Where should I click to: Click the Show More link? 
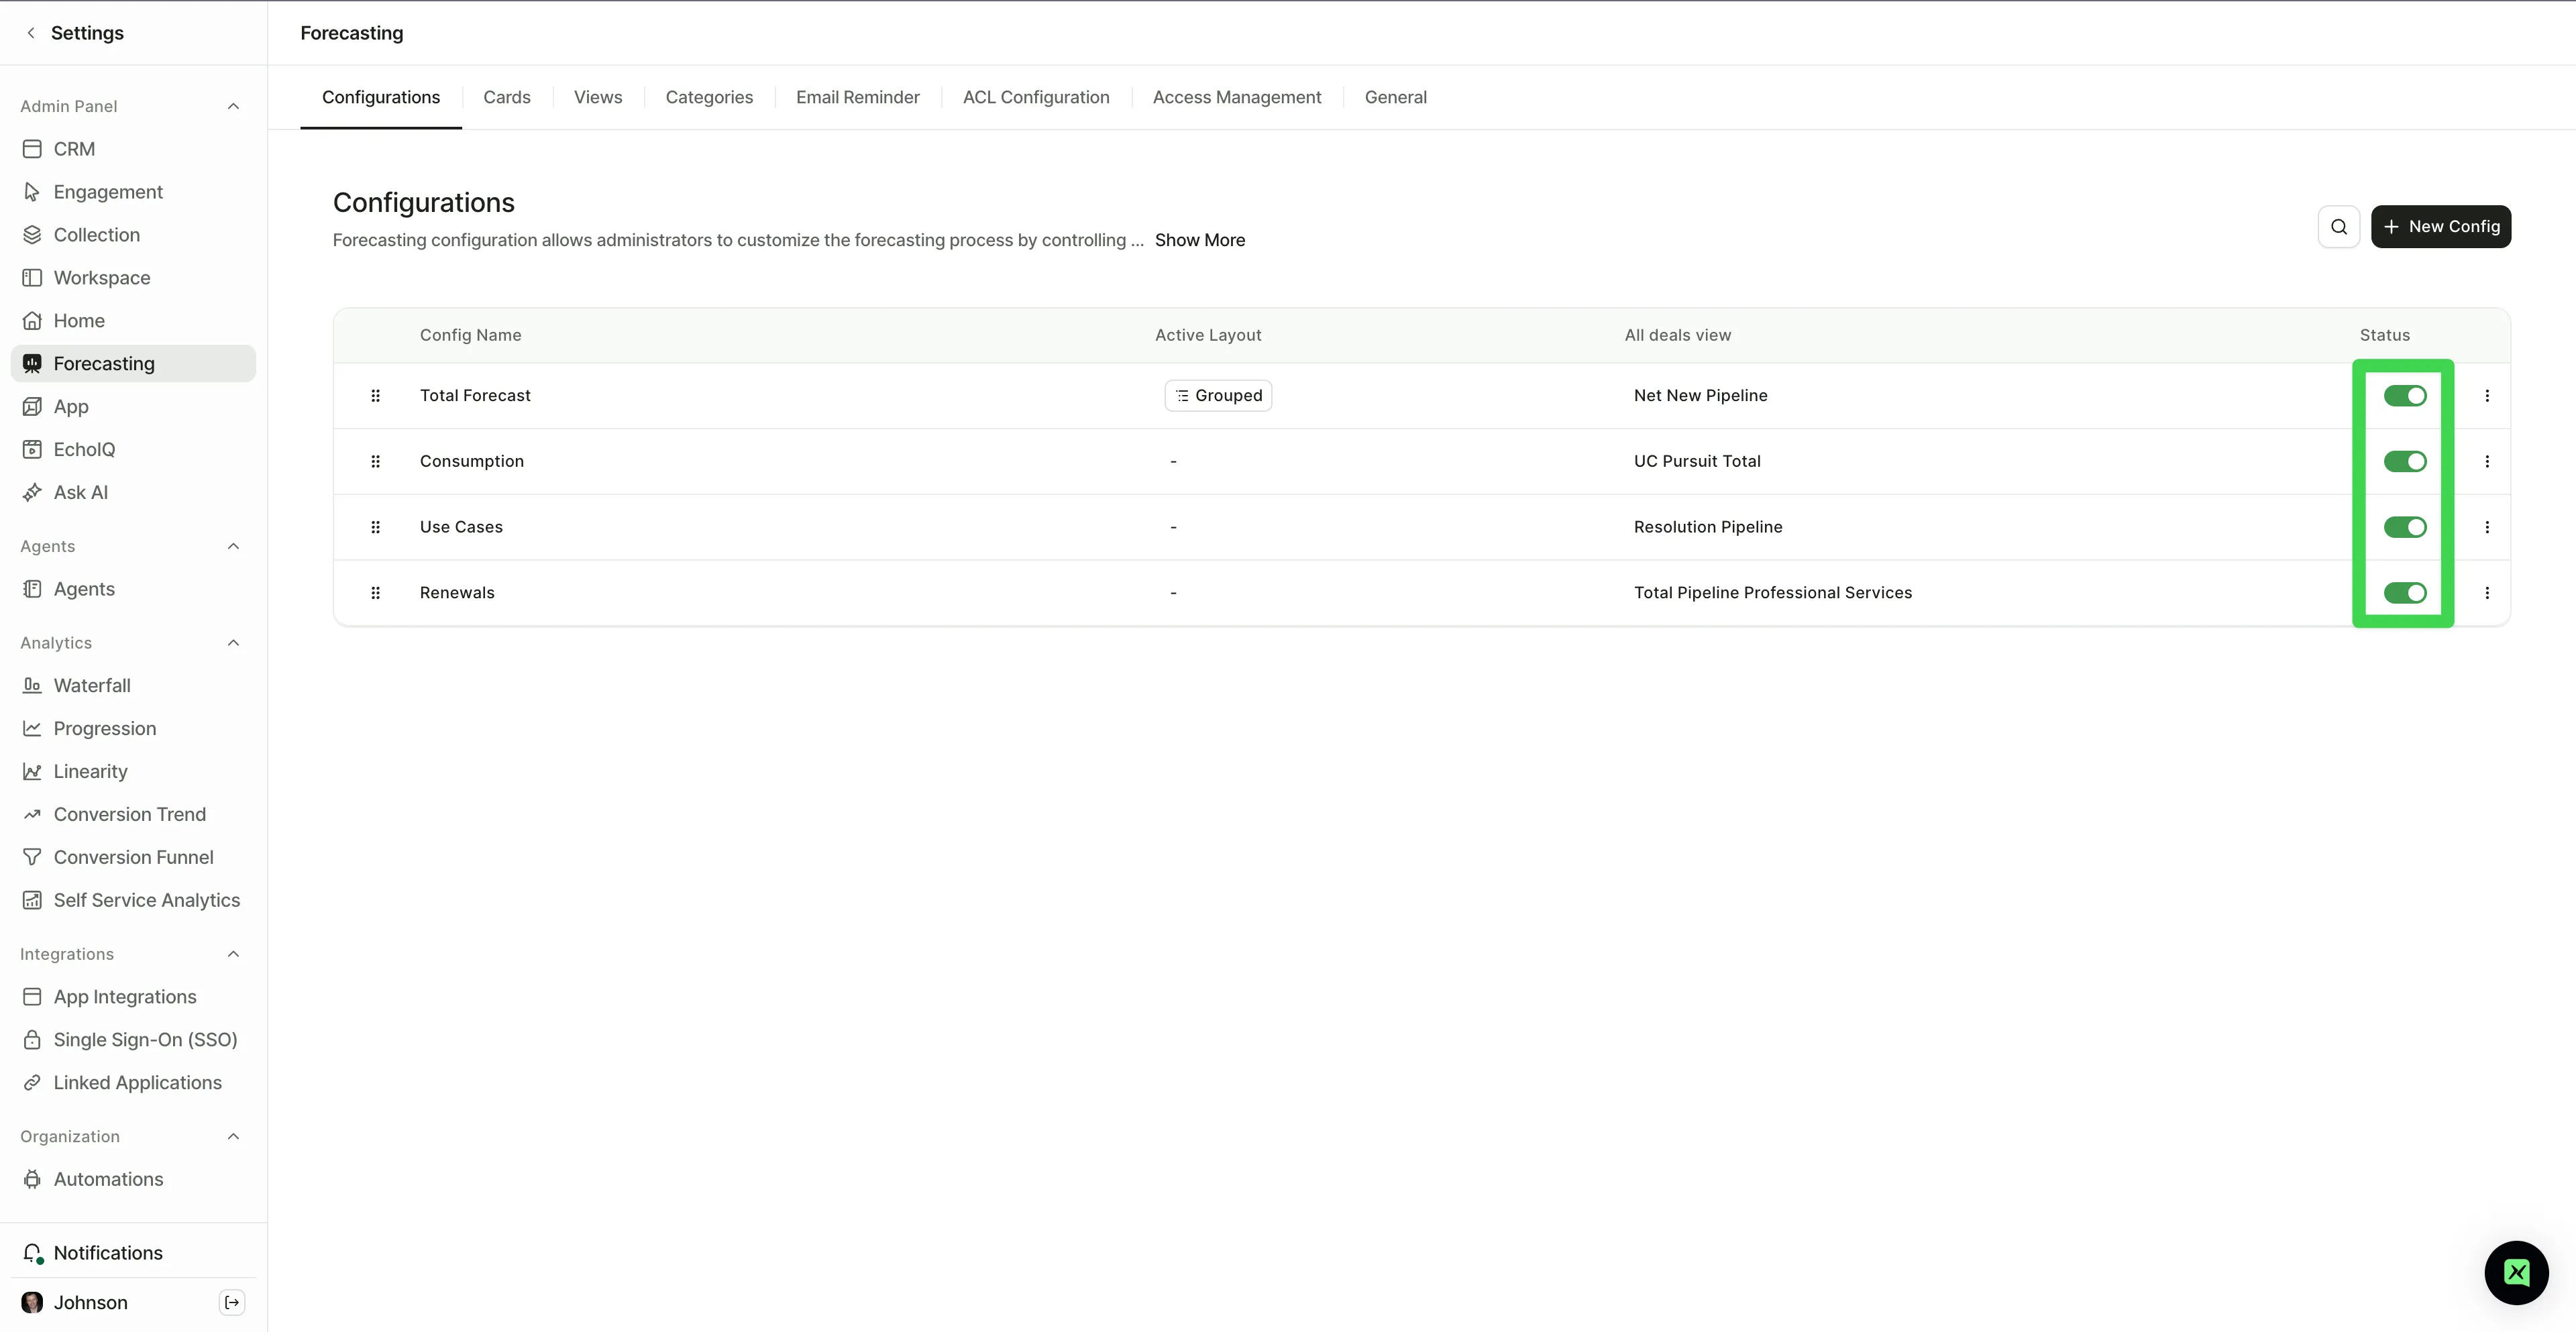(1200, 240)
